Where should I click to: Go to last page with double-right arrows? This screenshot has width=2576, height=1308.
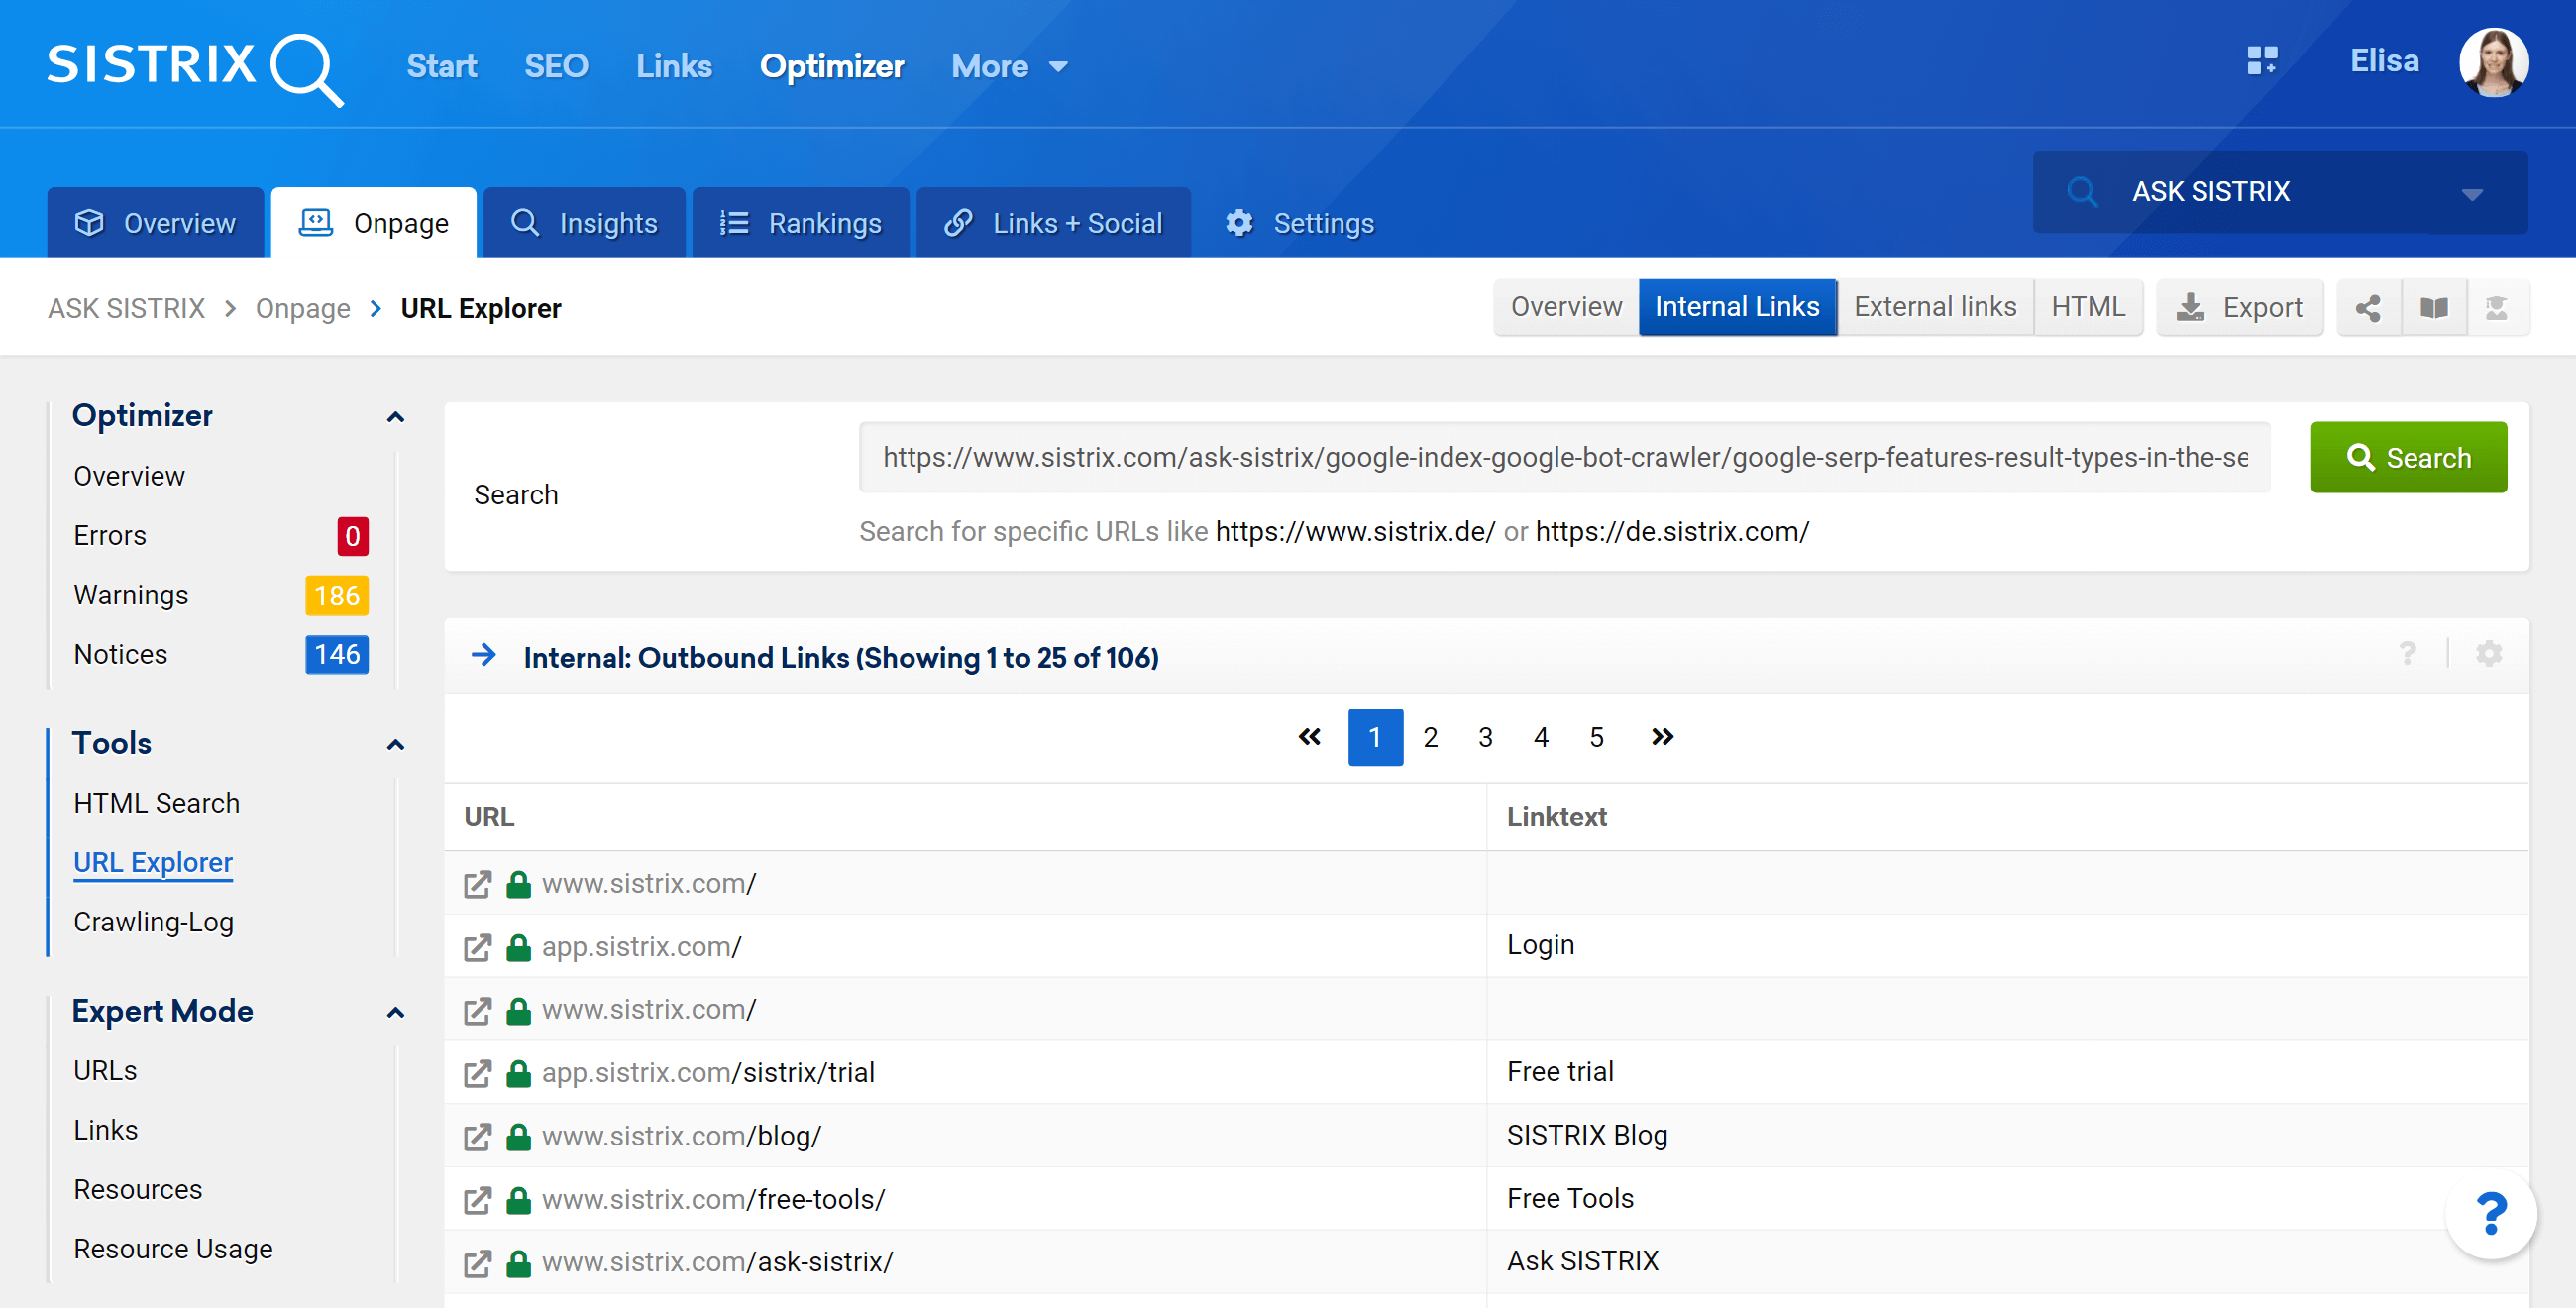click(x=1662, y=737)
